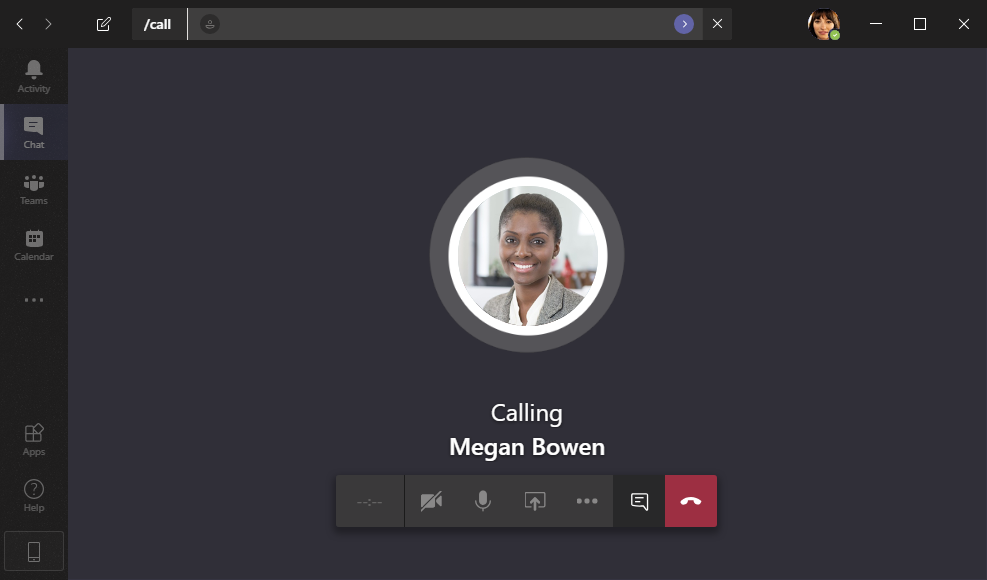987x580 pixels.
Task: Clear the command bar with X
Action: (x=717, y=24)
